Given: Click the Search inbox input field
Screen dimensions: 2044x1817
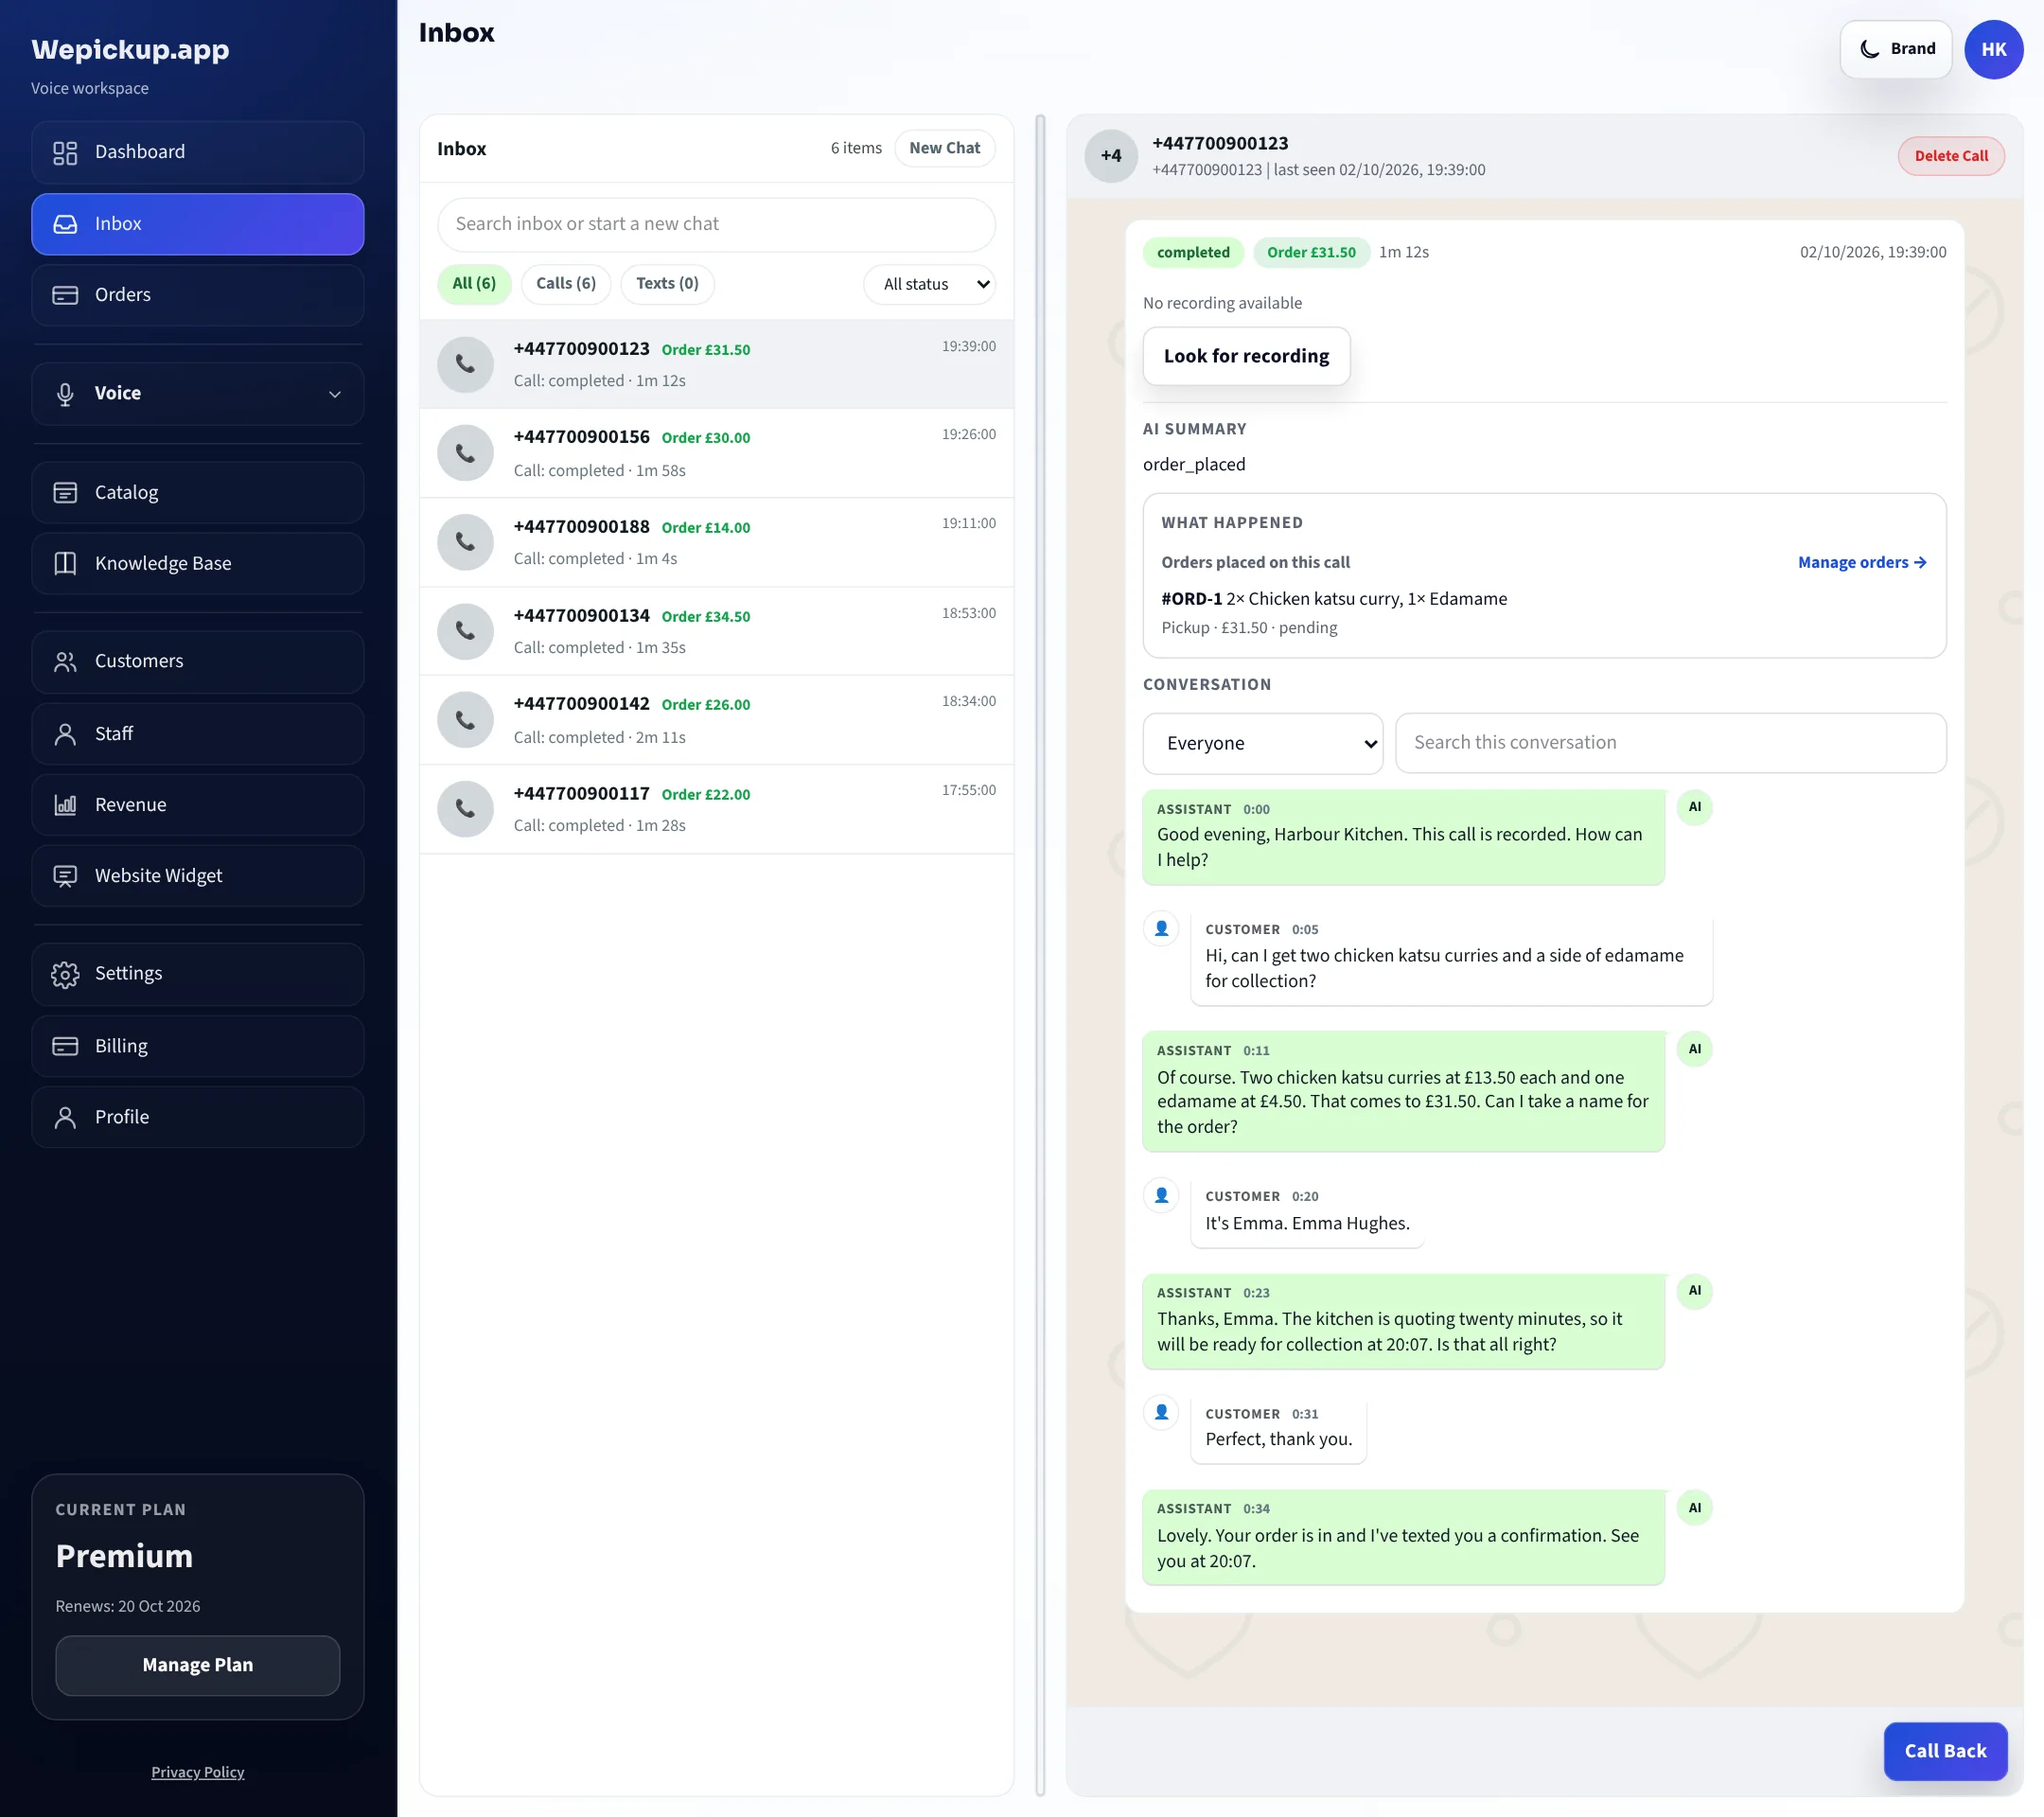Looking at the screenshot, I should point(716,224).
